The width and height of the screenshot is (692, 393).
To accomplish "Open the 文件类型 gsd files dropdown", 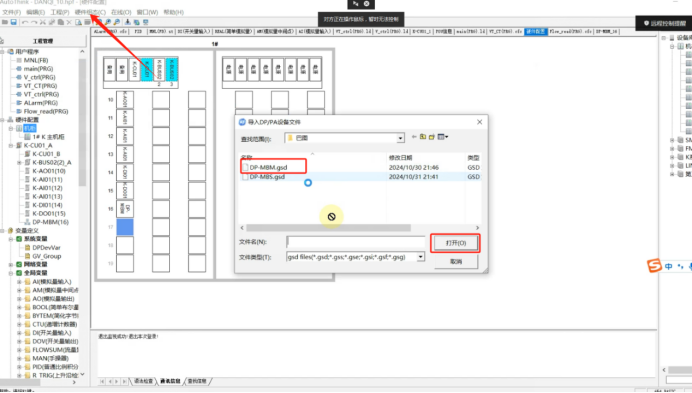I will (421, 257).
